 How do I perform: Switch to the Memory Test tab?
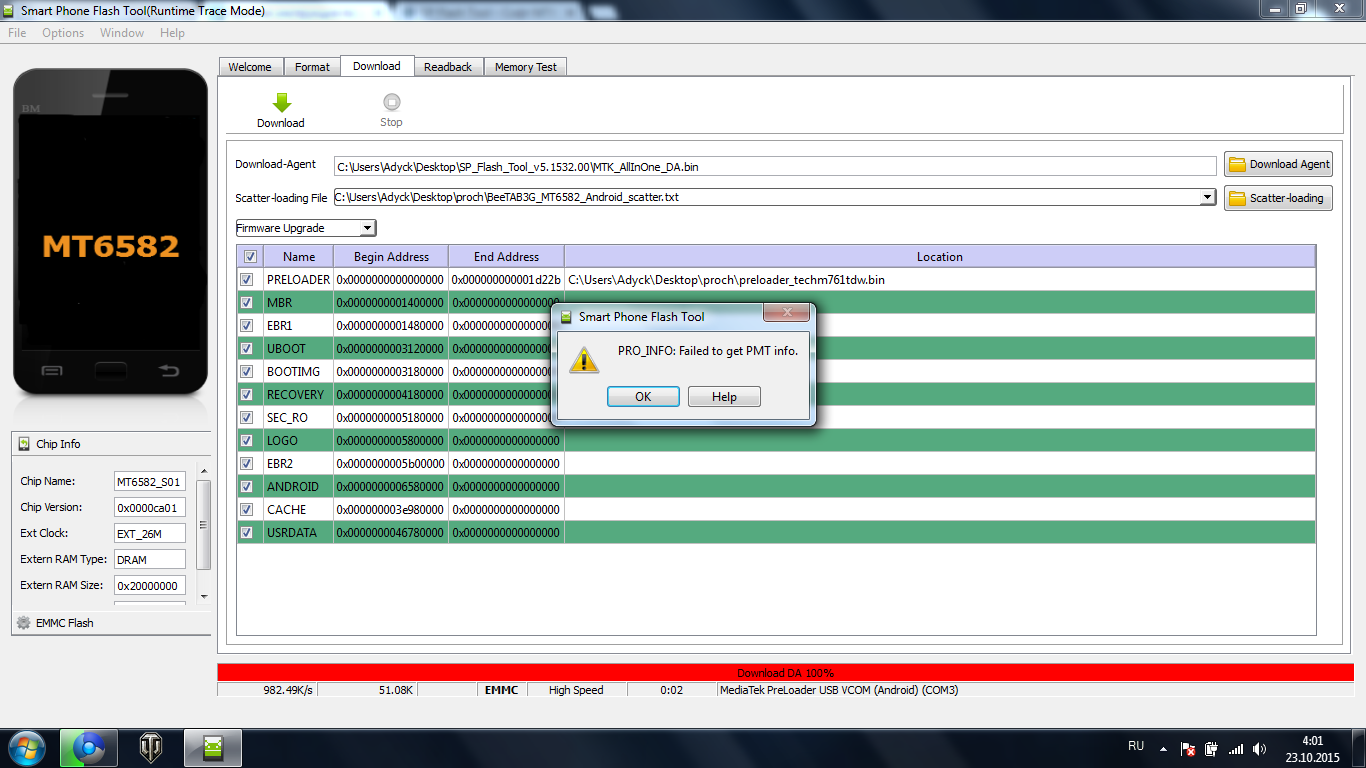(x=525, y=67)
